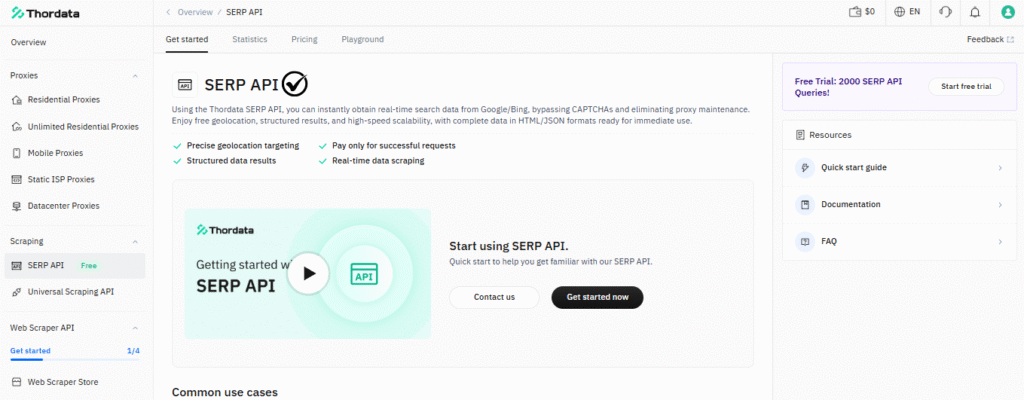The height and width of the screenshot is (400, 1024).
Task: Go to Universal Scraping API
Action: pos(70,292)
